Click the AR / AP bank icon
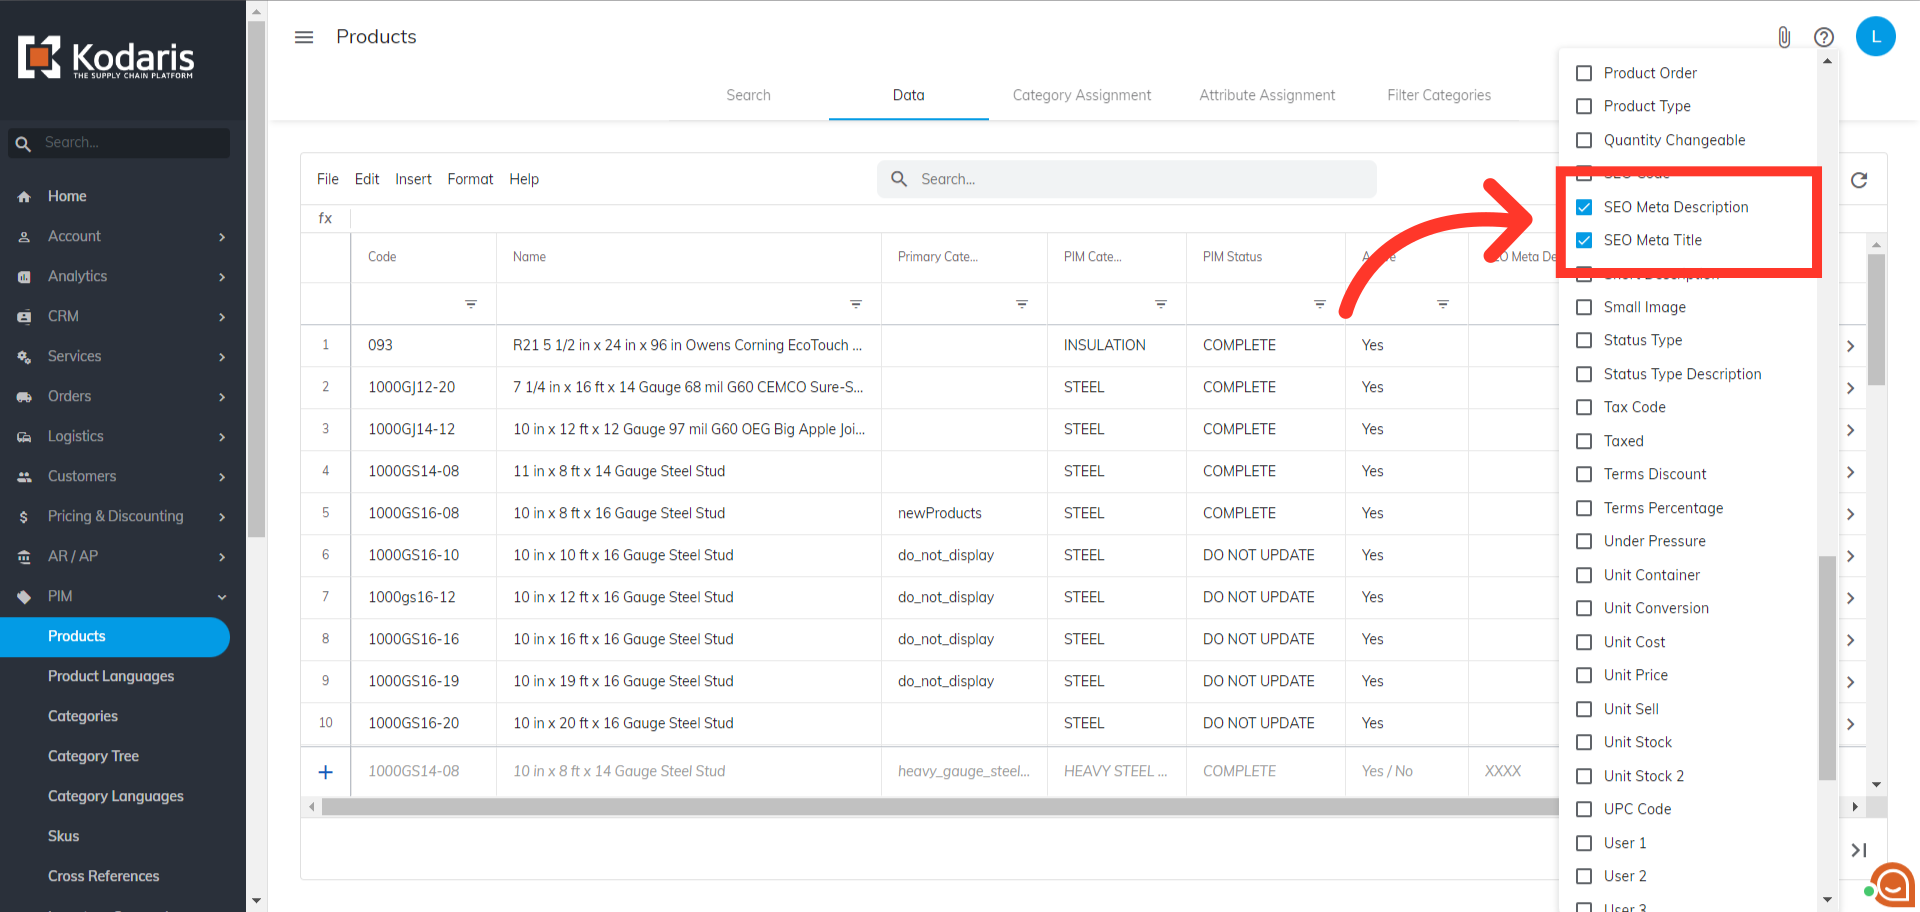The height and width of the screenshot is (912, 1920). [24, 557]
